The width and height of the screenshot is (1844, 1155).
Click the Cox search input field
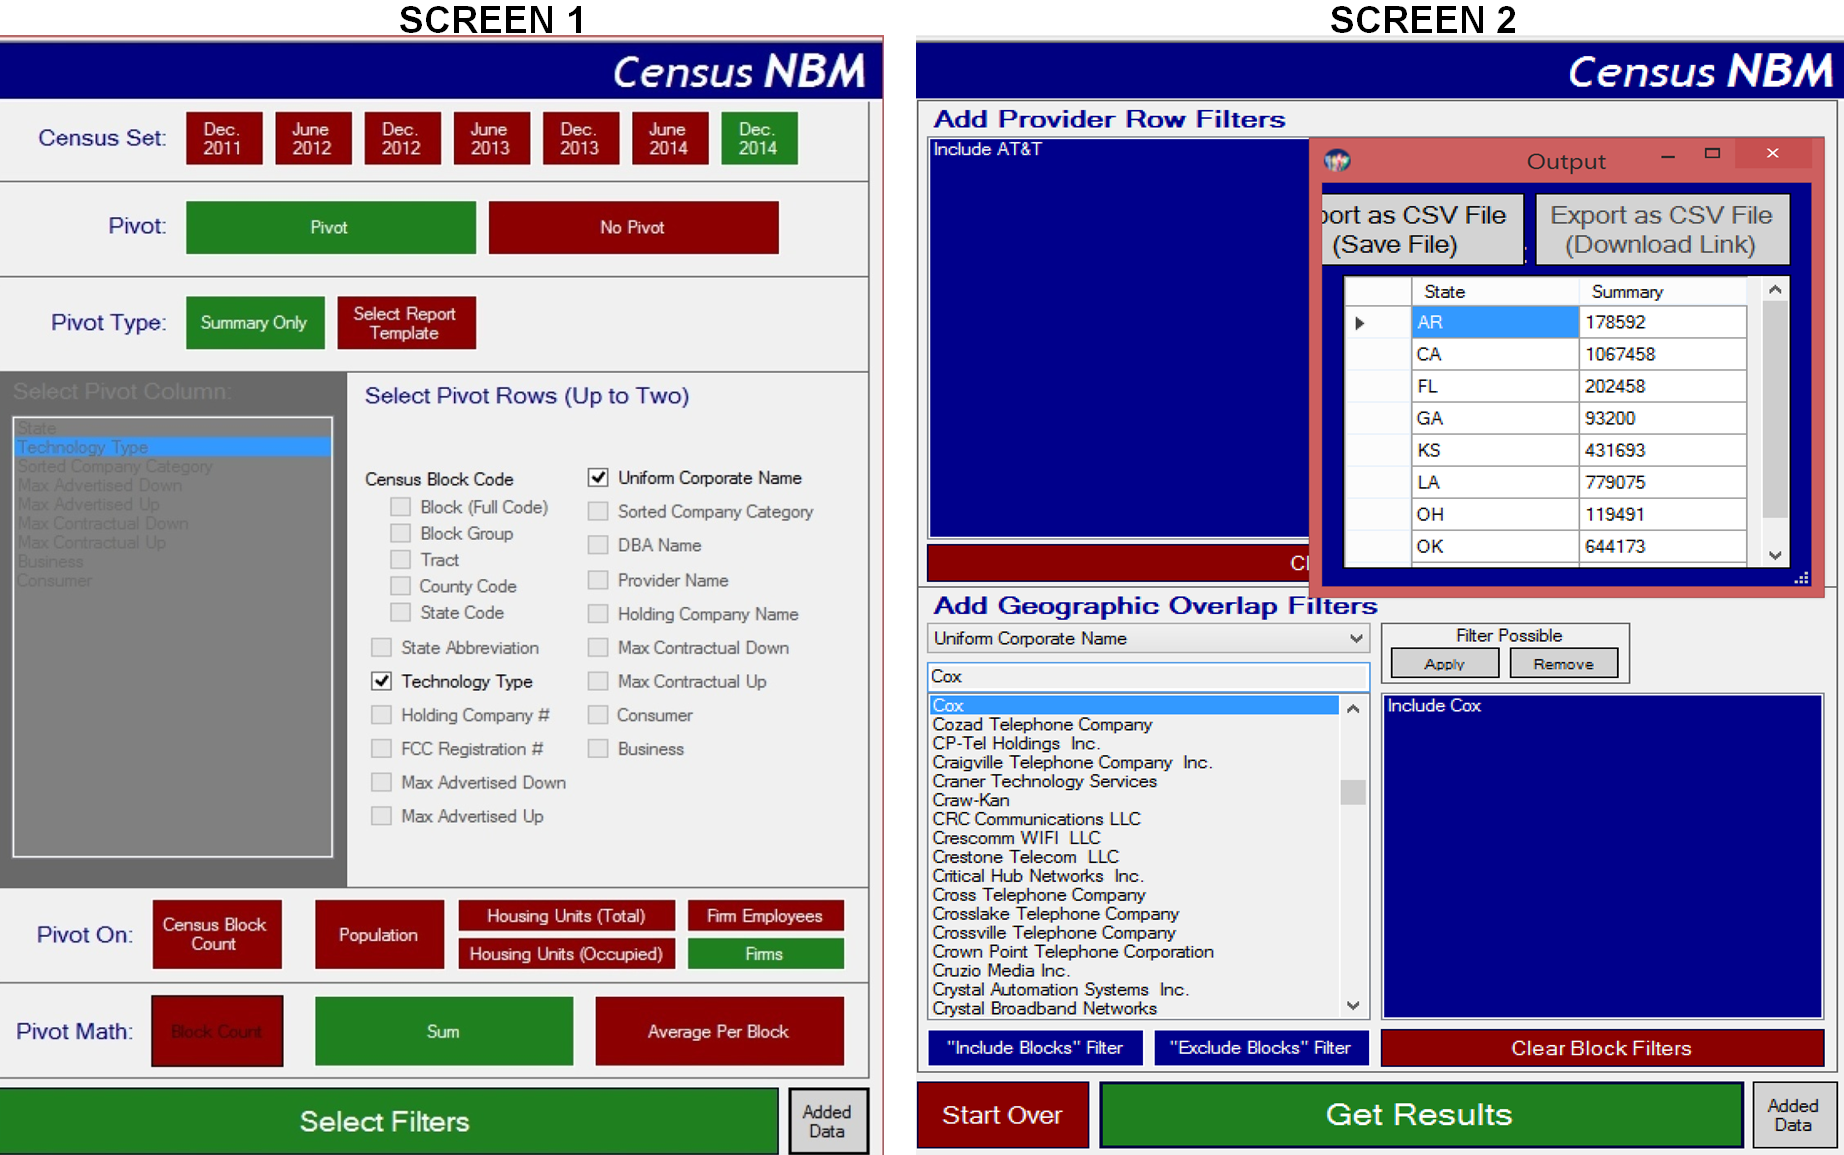[1148, 676]
